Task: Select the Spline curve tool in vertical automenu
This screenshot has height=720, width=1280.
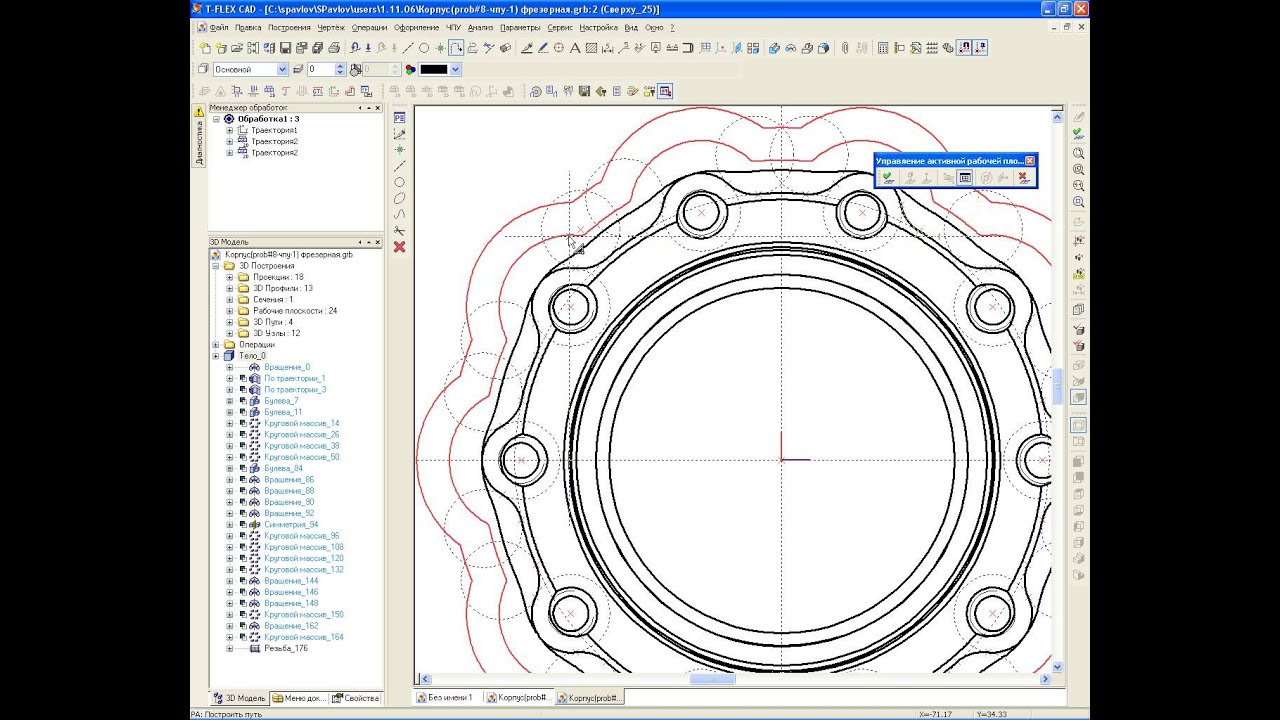Action: (x=400, y=214)
